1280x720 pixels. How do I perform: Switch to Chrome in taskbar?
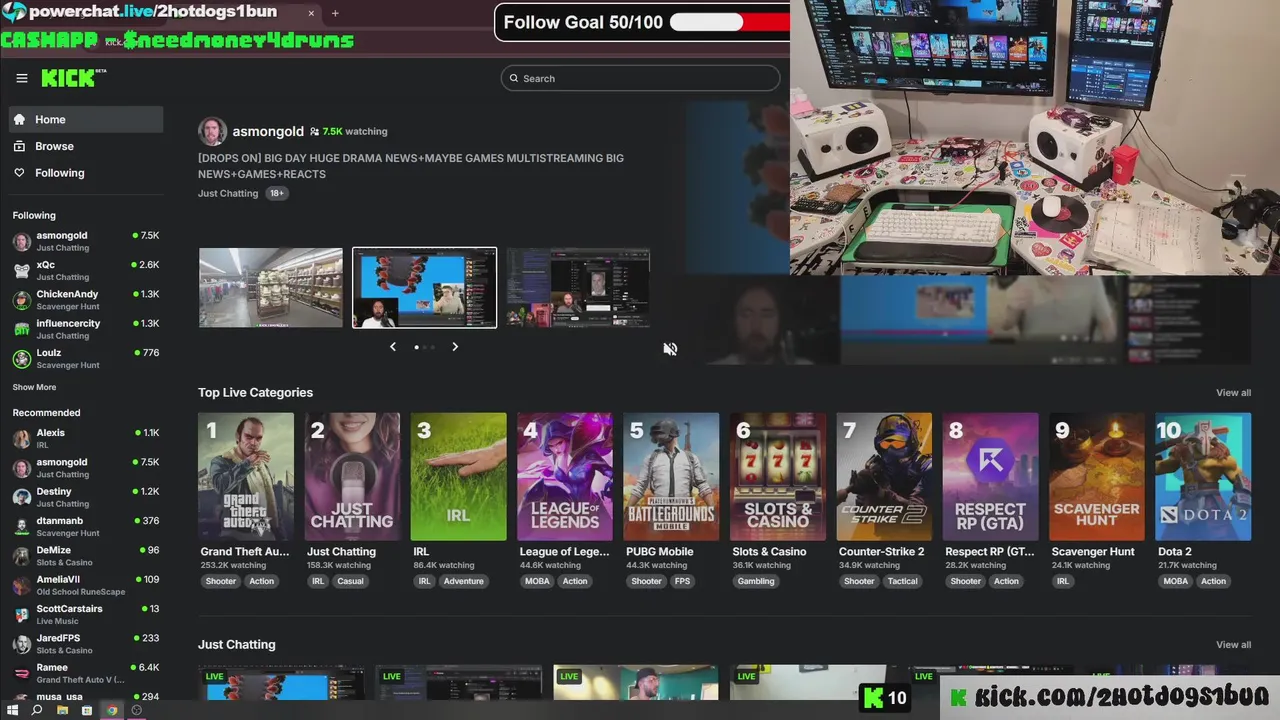pyautogui.click(x=112, y=710)
